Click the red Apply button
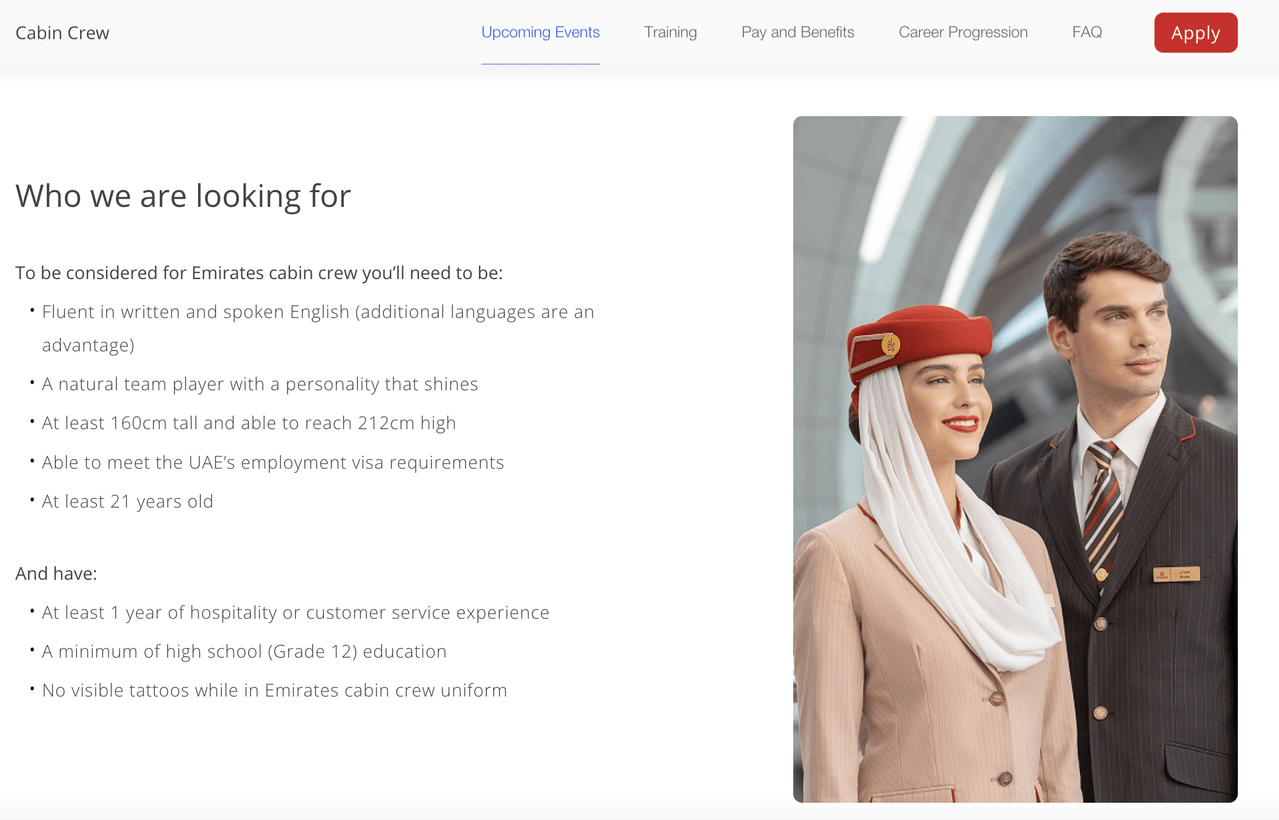The image size is (1279, 820). [1195, 32]
